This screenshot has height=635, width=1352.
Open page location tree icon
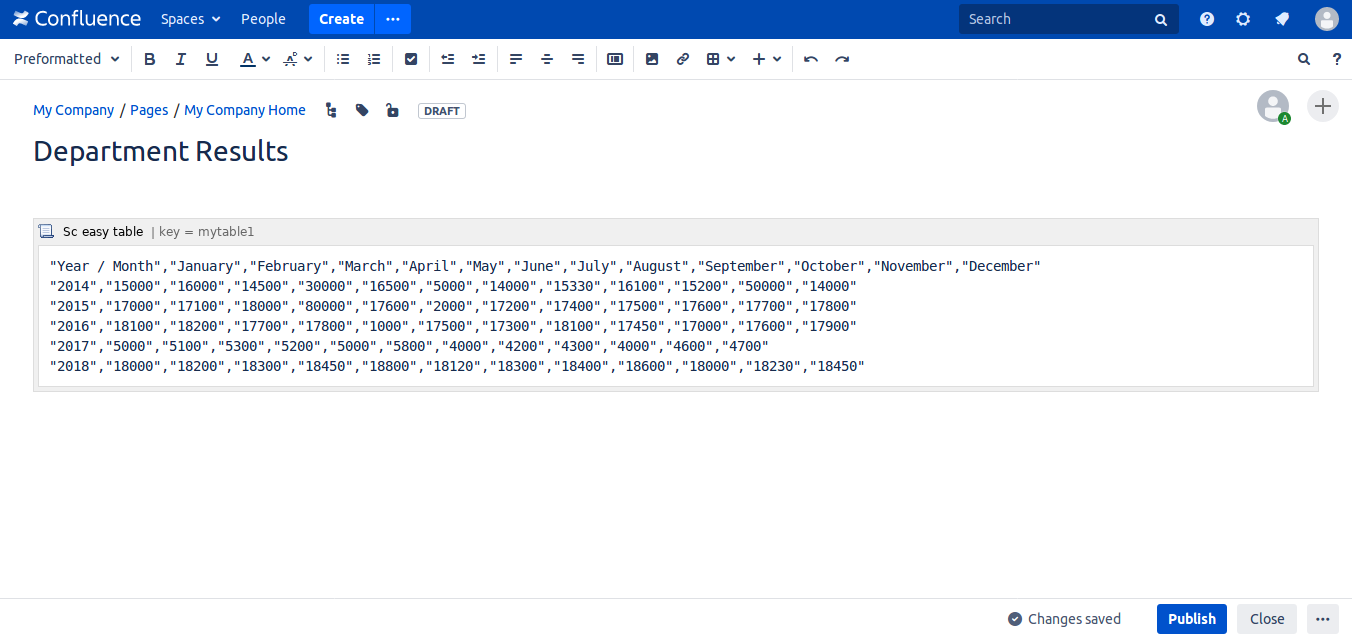pos(331,110)
